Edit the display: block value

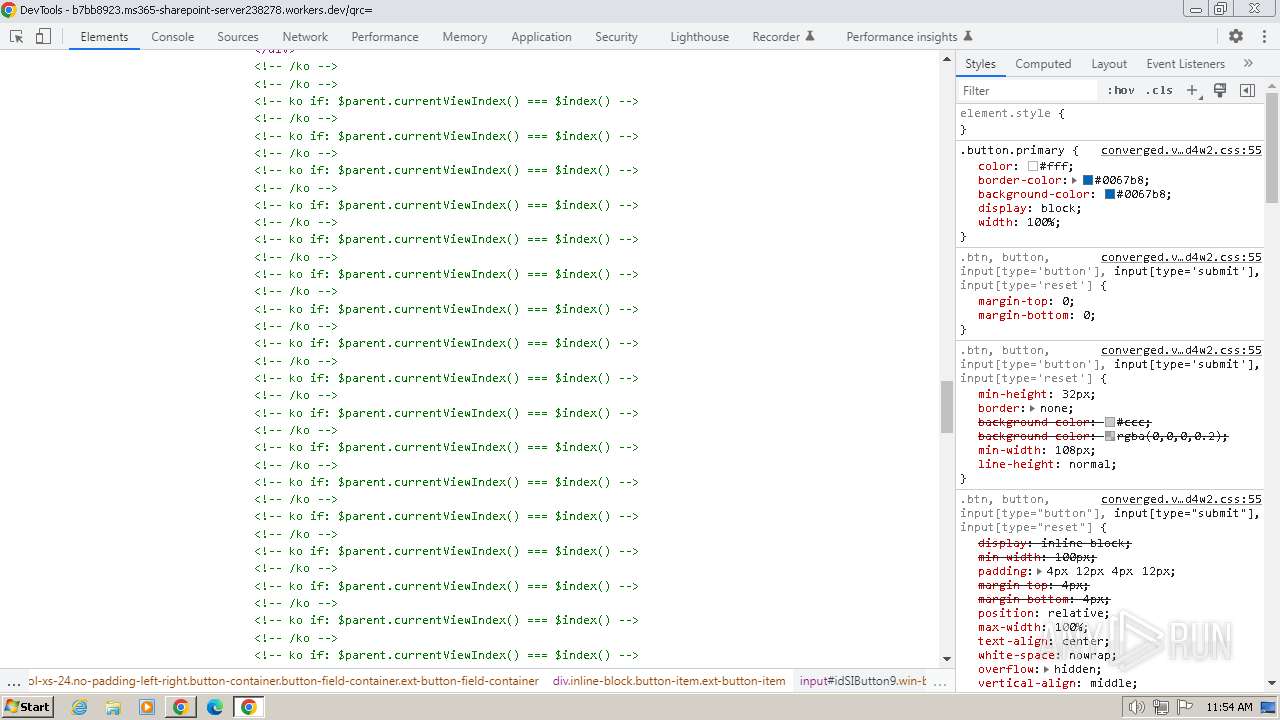(x=1058, y=209)
